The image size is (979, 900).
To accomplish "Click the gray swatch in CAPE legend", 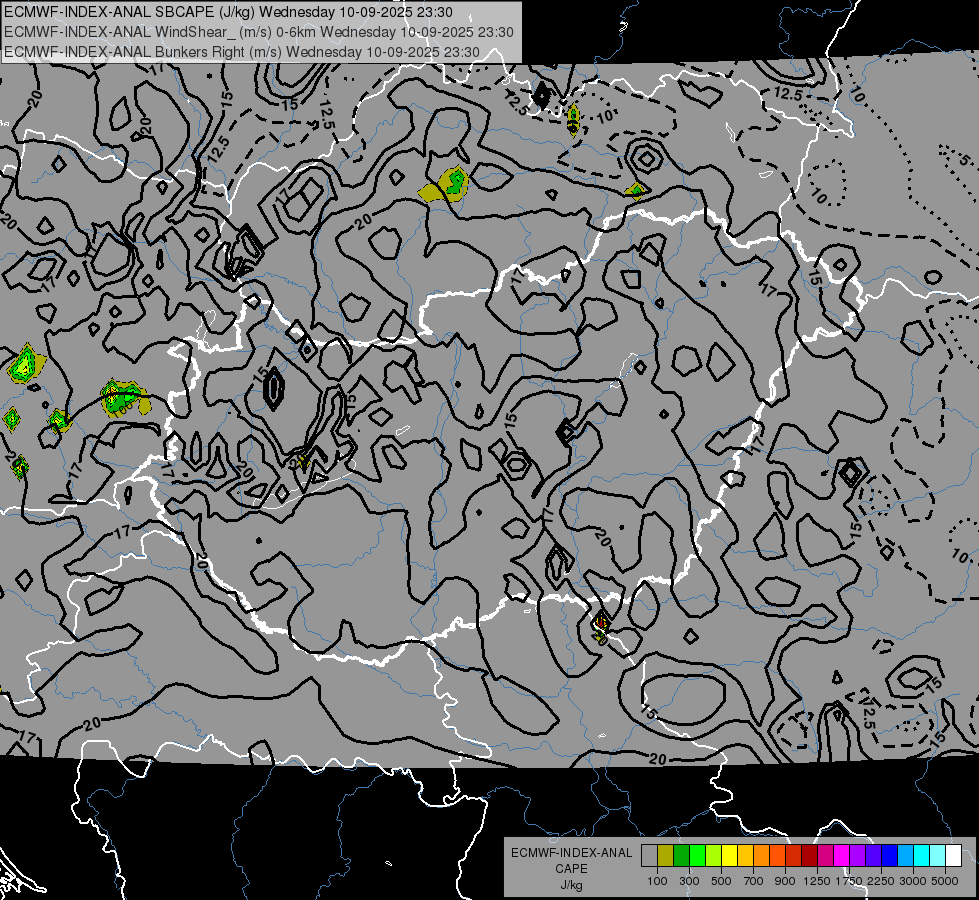I will point(649,856).
